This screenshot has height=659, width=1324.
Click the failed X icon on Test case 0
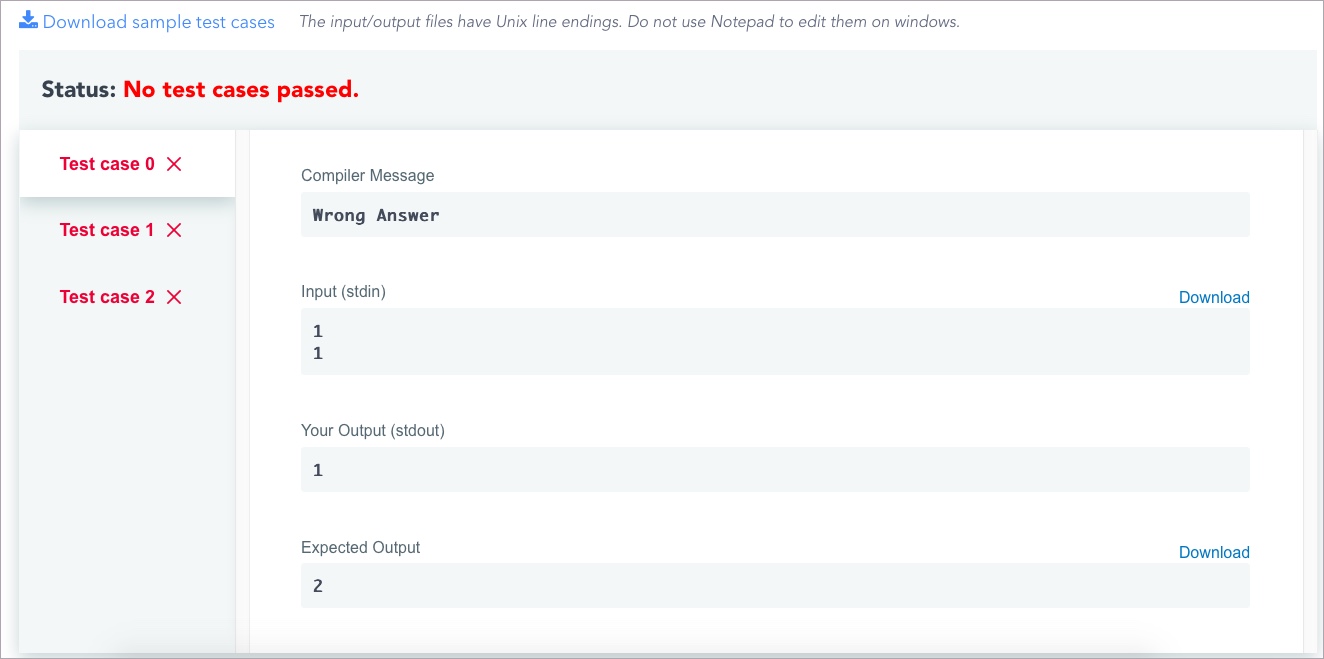pyautogui.click(x=174, y=164)
